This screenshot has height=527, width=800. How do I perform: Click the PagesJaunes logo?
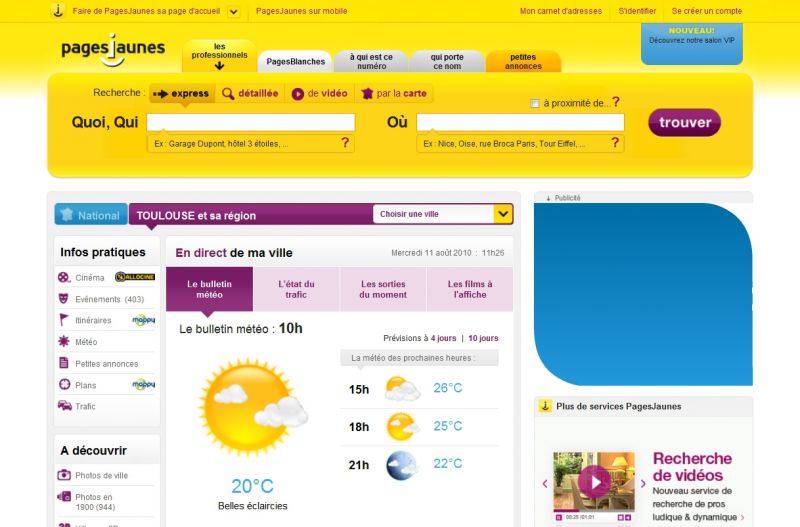tap(113, 50)
